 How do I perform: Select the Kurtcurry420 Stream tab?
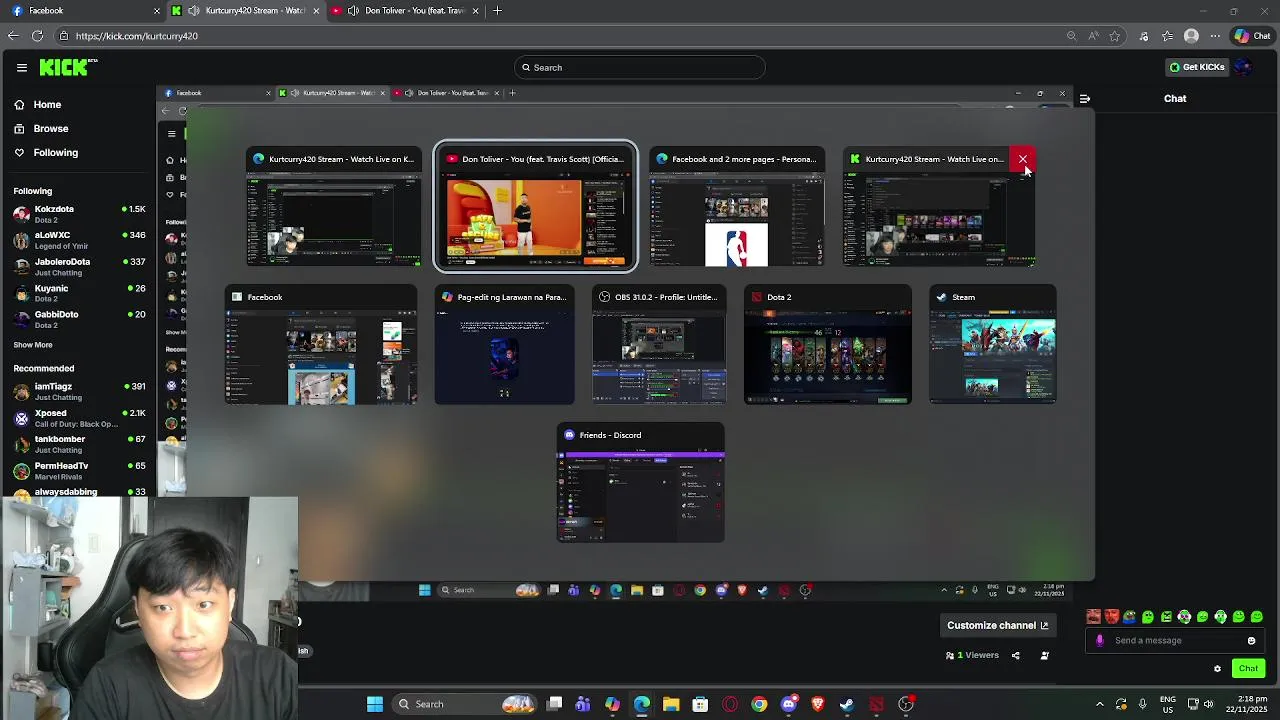click(245, 11)
